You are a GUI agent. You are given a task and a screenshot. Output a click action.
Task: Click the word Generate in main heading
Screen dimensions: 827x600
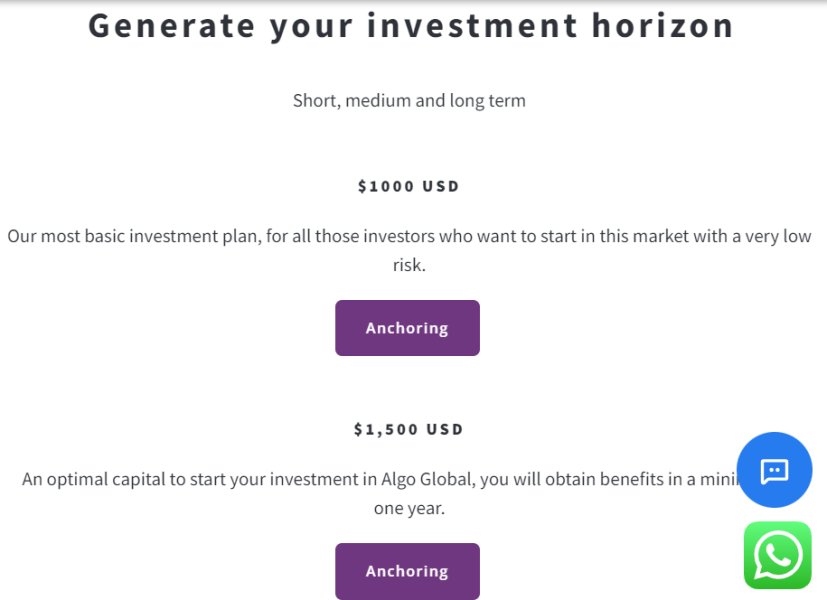(172, 26)
